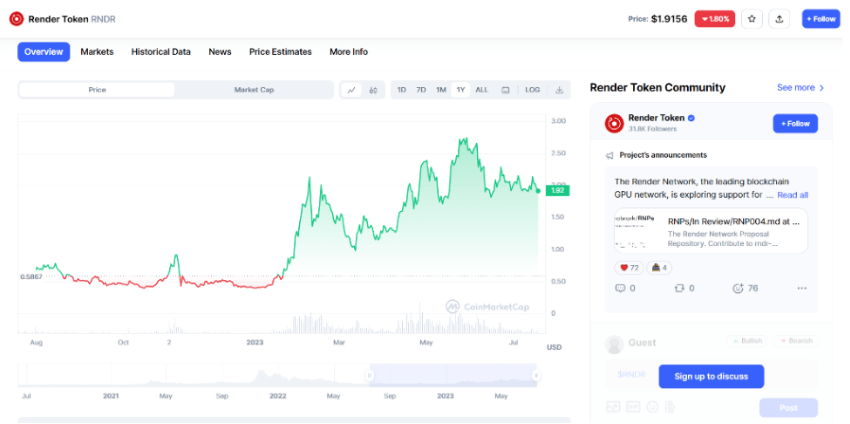This screenshot has width=850, height=424.
Task: Select the line chart icon
Action: (351, 90)
